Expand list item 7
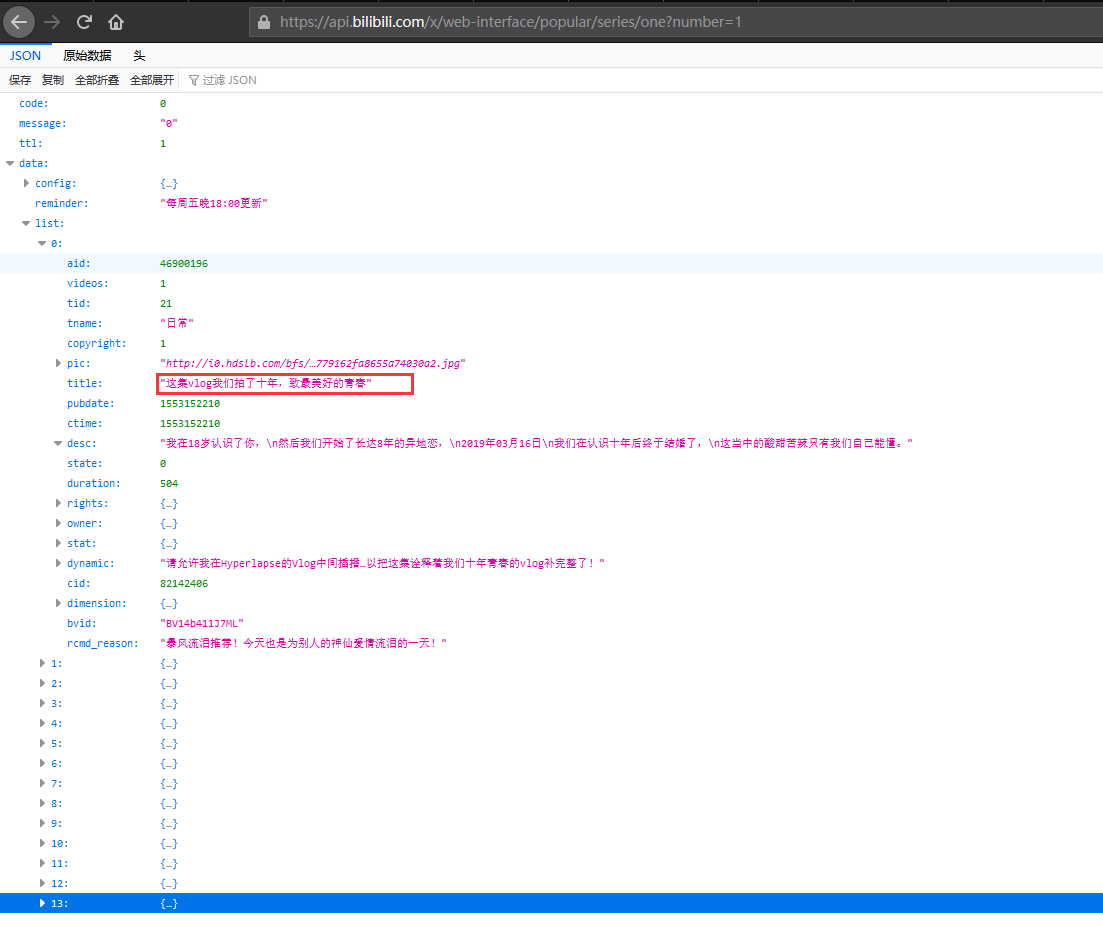 pos(42,784)
